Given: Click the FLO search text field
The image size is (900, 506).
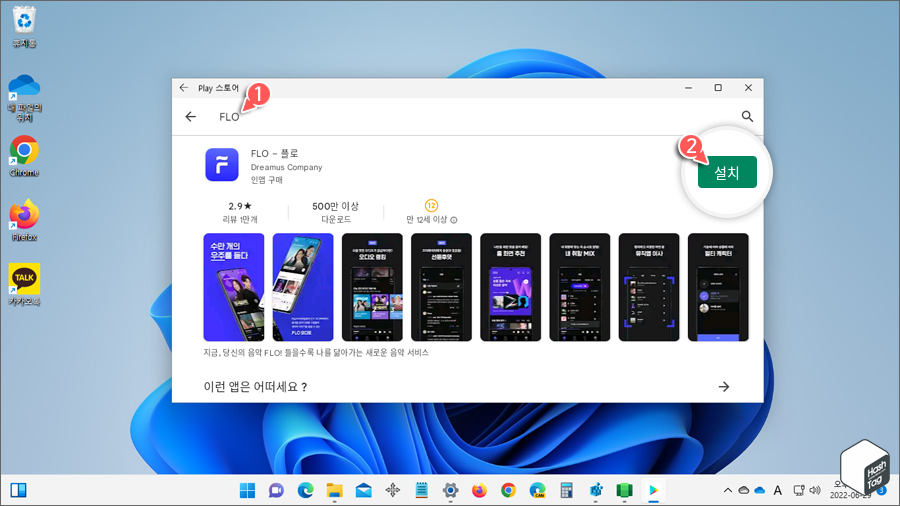Looking at the screenshot, I should click(x=229, y=117).
